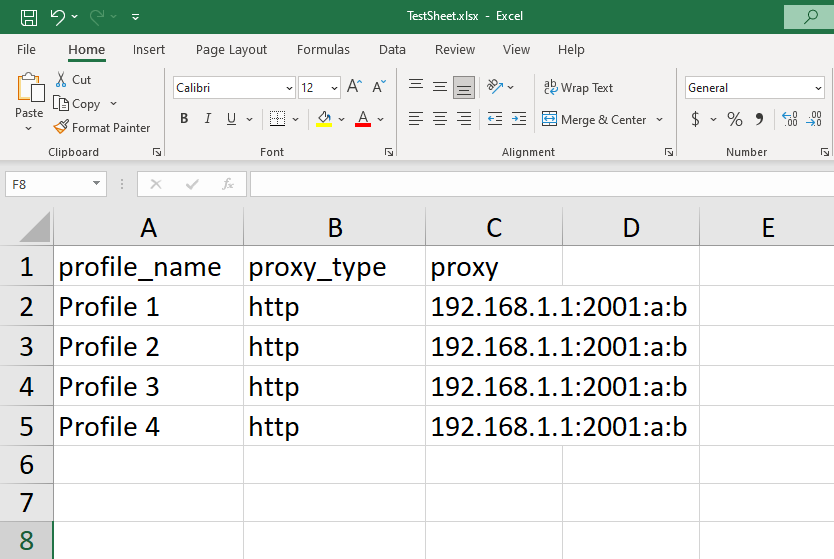Open the Calibri font name dropdown
The width and height of the screenshot is (834, 559).
(x=289, y=88)
